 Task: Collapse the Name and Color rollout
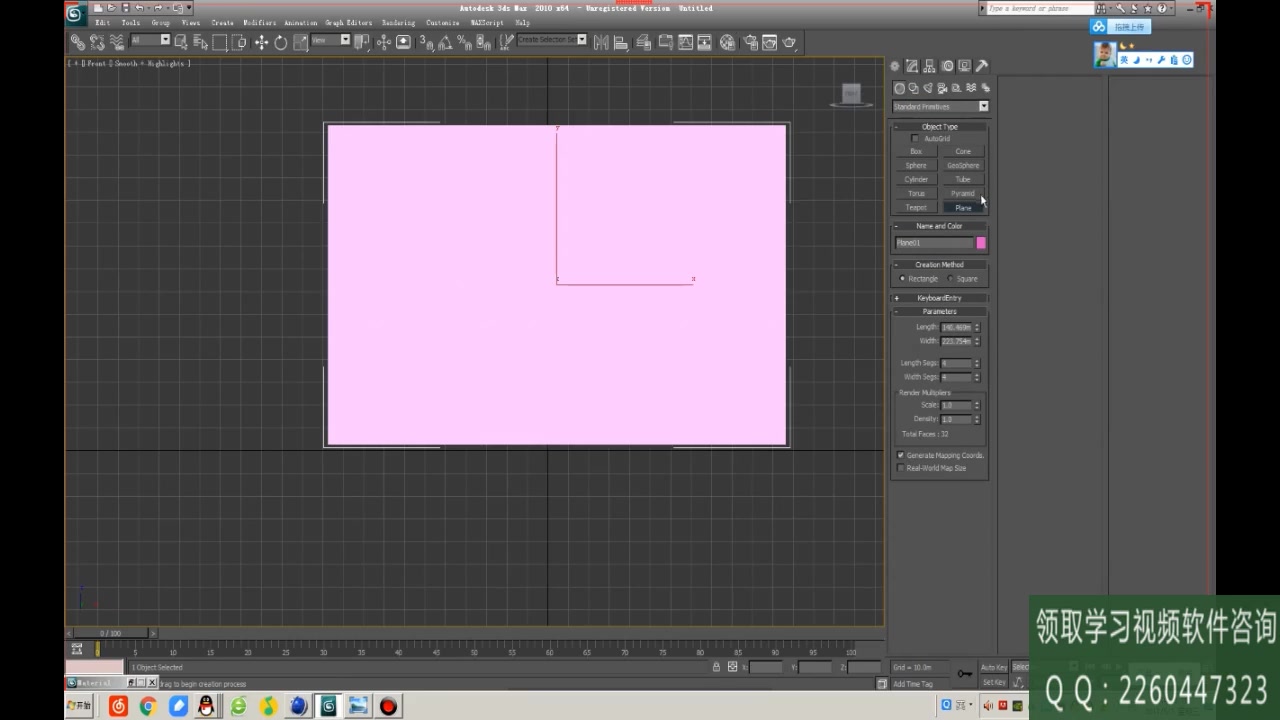tap(940, 226)
